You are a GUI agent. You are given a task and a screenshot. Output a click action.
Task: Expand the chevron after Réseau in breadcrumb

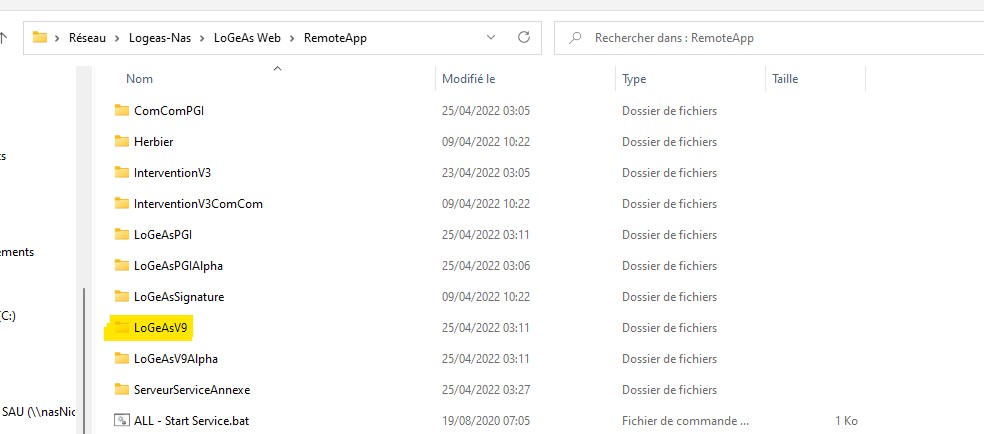click(118, 38)
